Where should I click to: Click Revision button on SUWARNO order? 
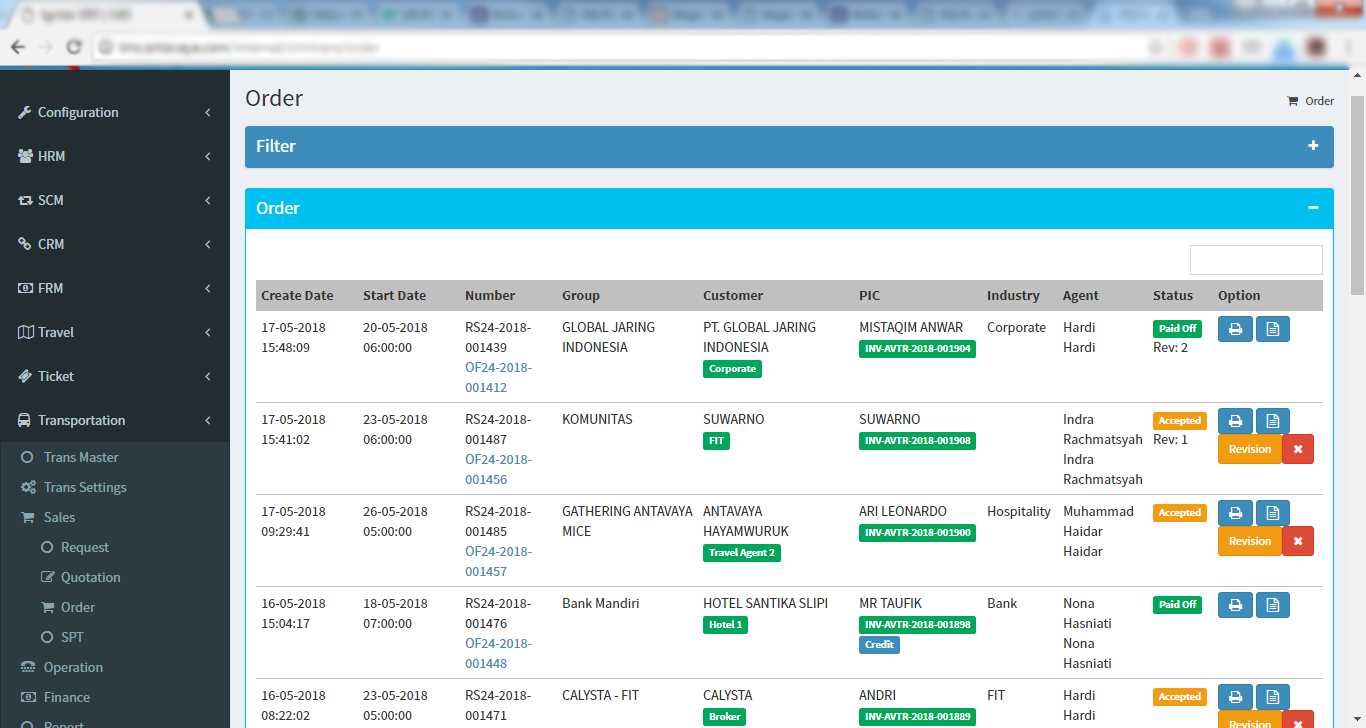coord(1249,449)
